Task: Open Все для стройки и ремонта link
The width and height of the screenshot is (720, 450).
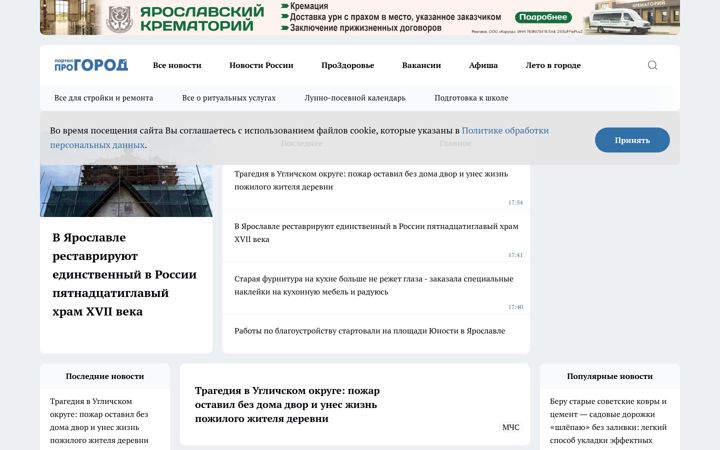Action: [104, 98]
